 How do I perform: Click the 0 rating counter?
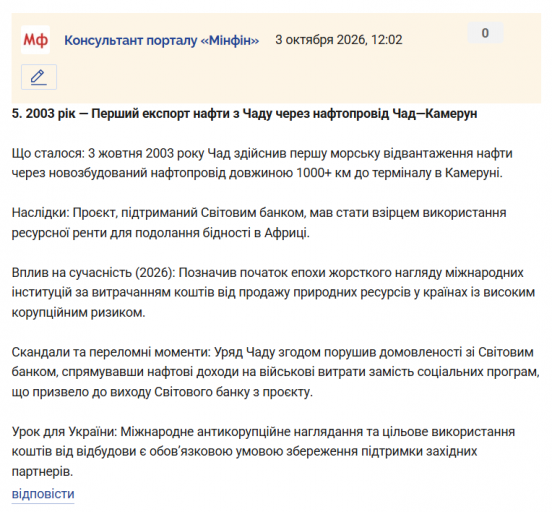[x=485, y=33]
